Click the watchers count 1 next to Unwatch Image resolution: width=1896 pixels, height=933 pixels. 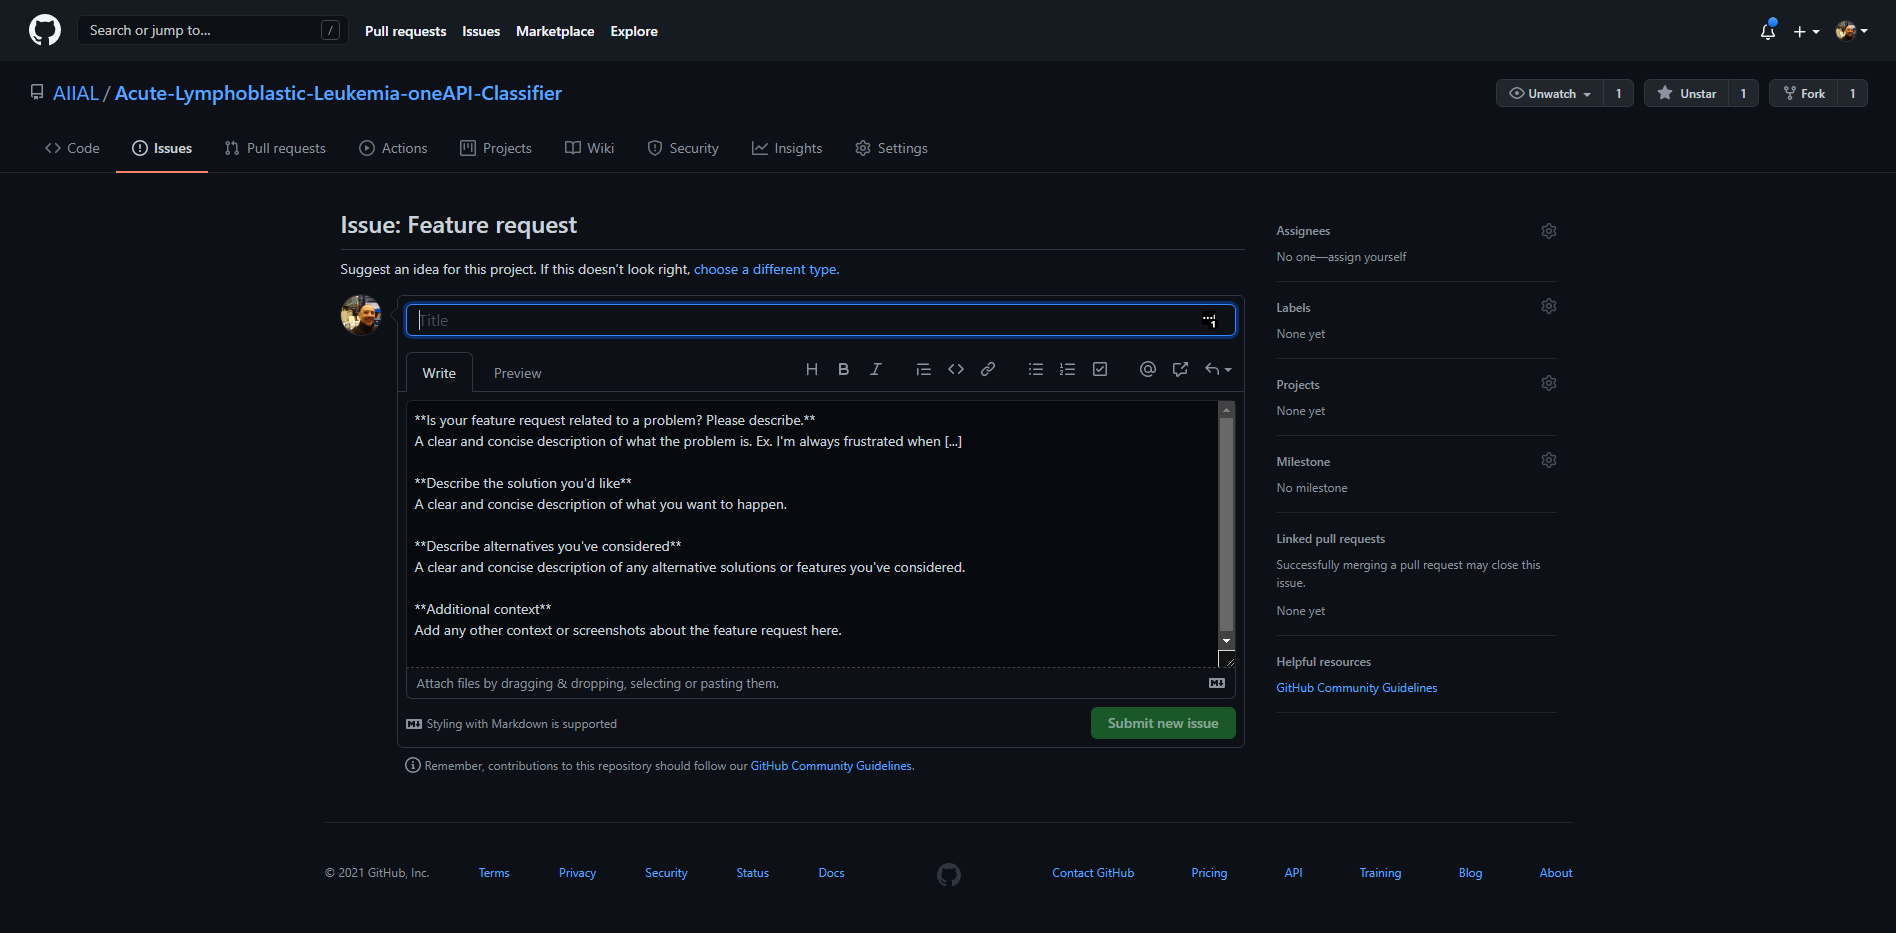pyautogui.click(x=1618, y=93)
